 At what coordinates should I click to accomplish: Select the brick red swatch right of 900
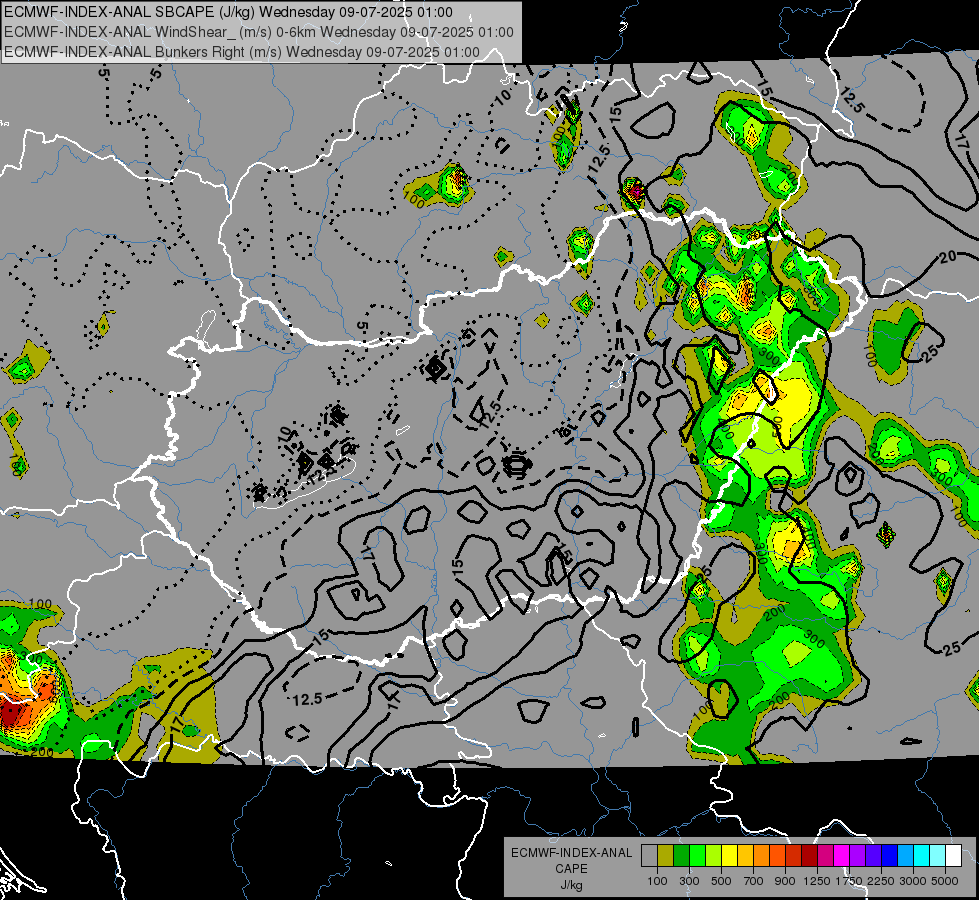(794, 856)
